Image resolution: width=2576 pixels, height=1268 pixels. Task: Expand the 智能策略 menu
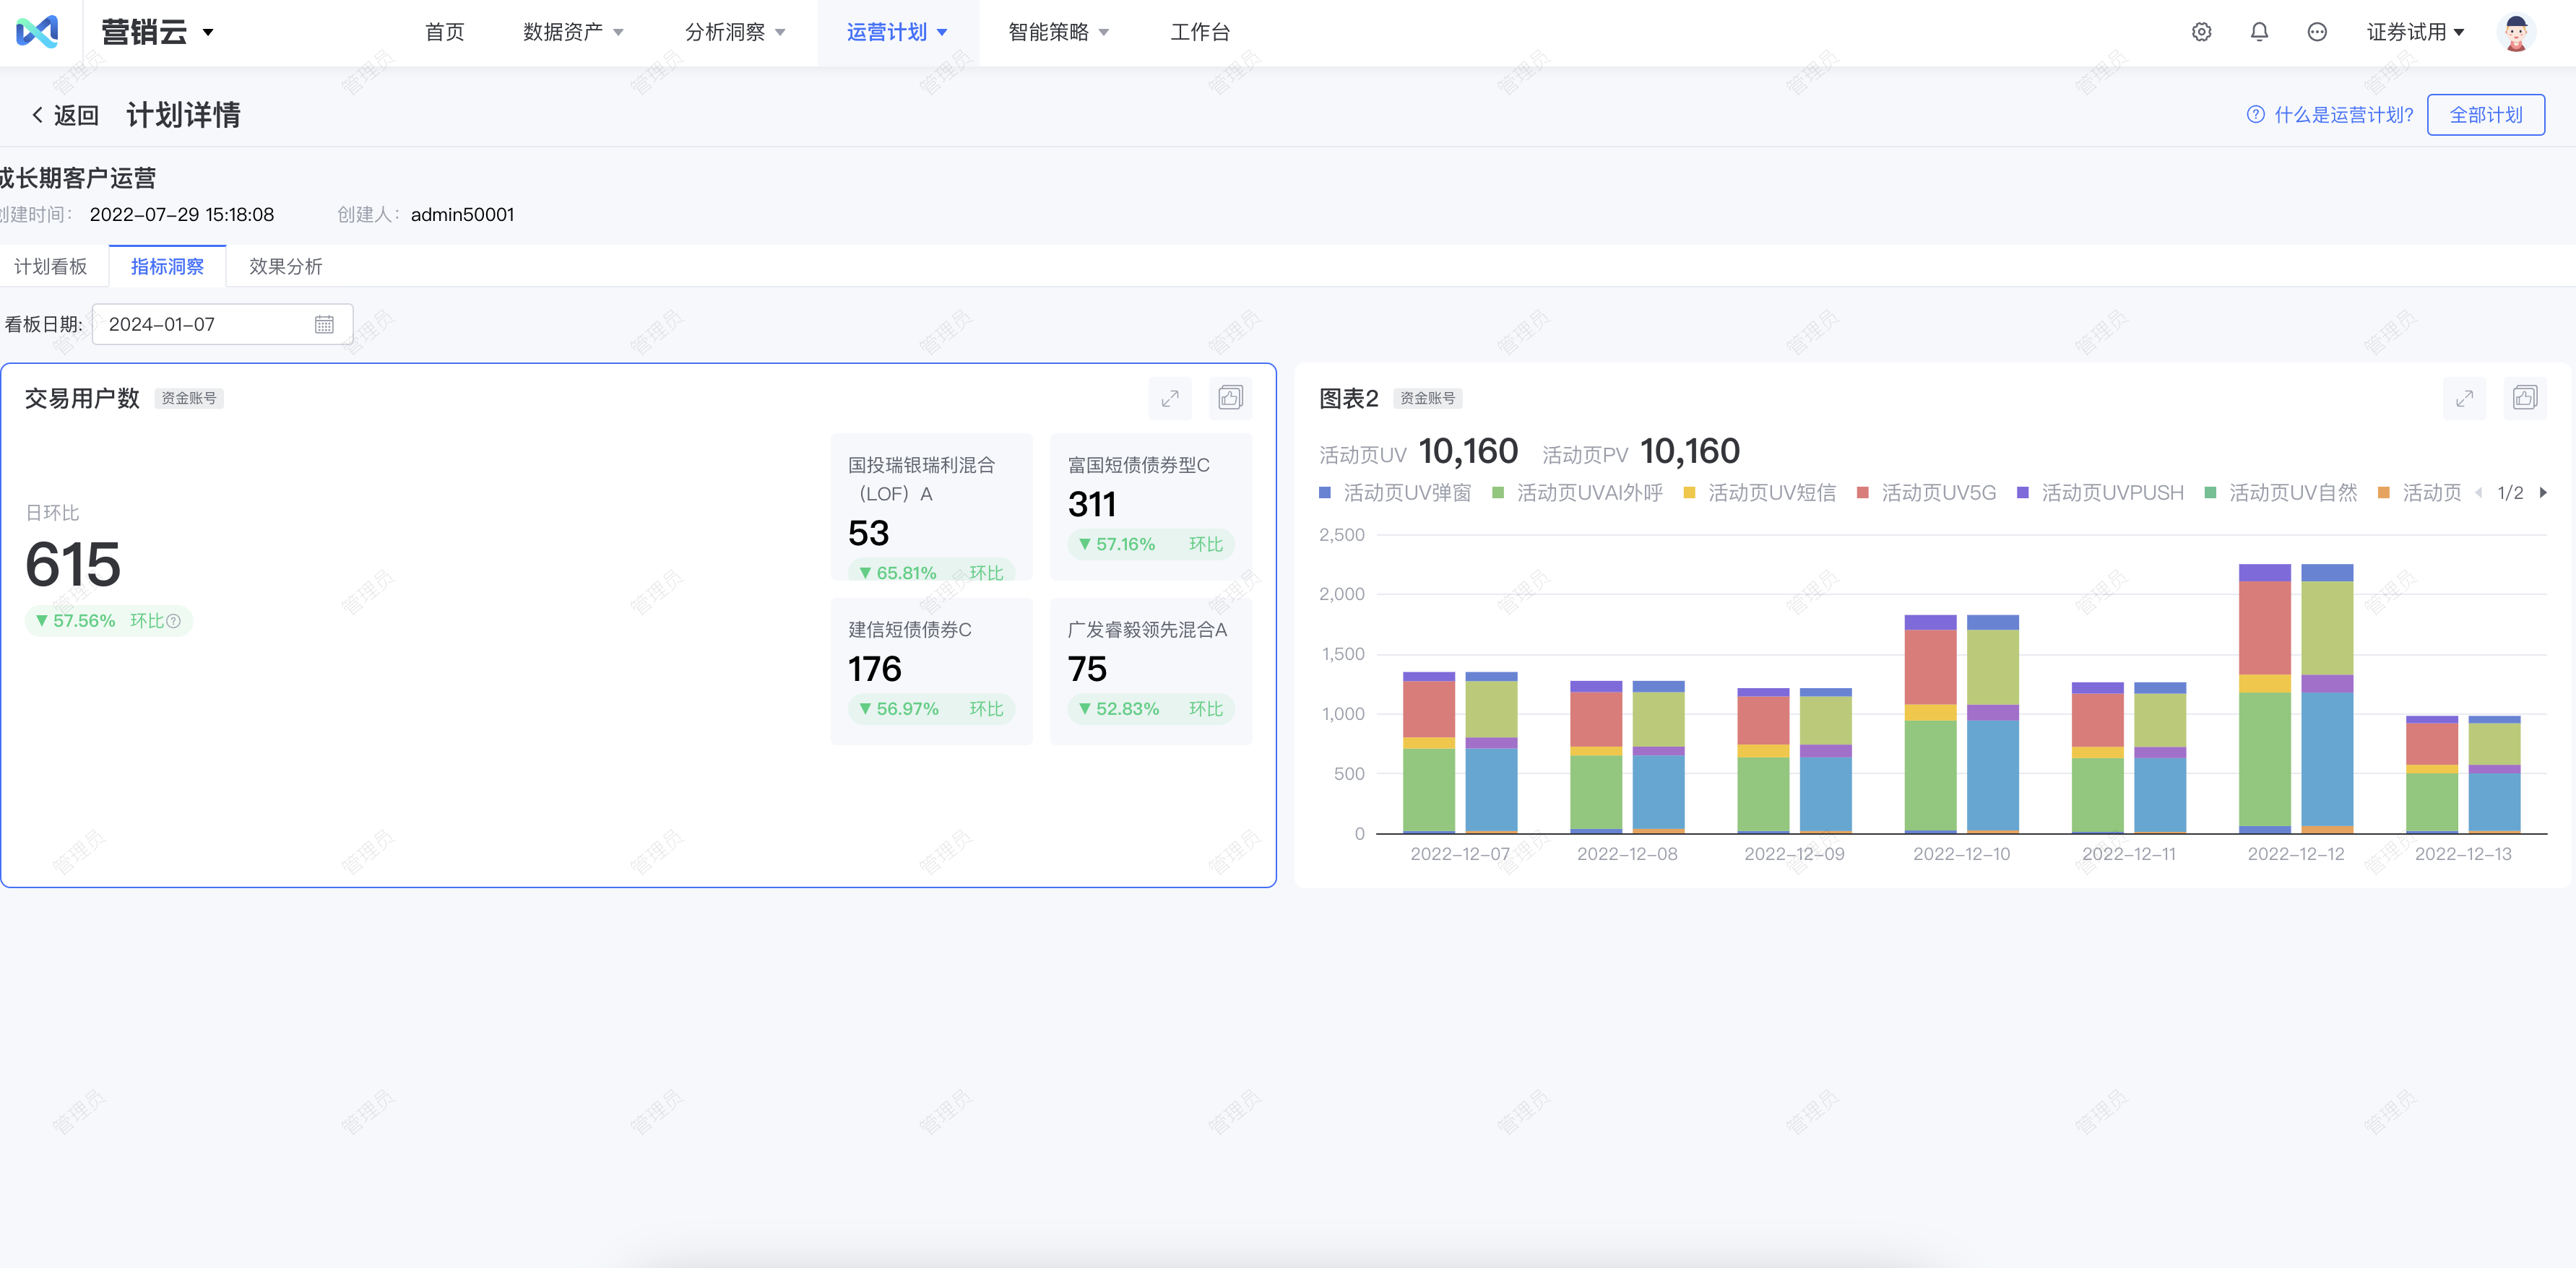pos(1059,32)
